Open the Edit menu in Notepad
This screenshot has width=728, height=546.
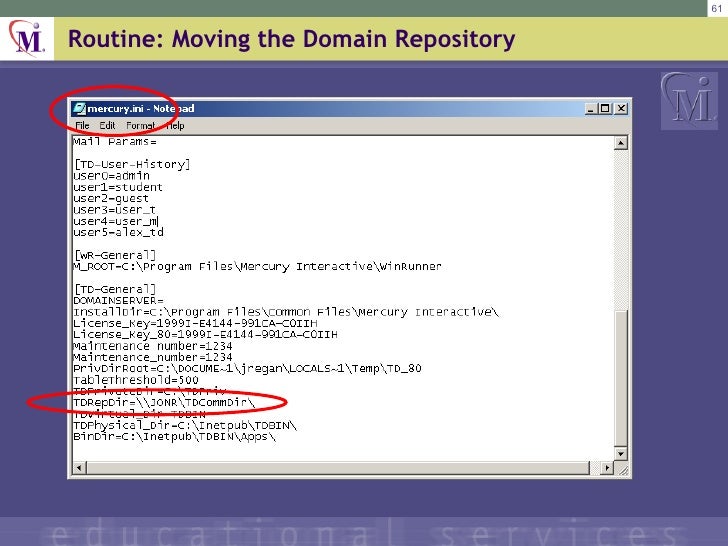pos(107,126)
